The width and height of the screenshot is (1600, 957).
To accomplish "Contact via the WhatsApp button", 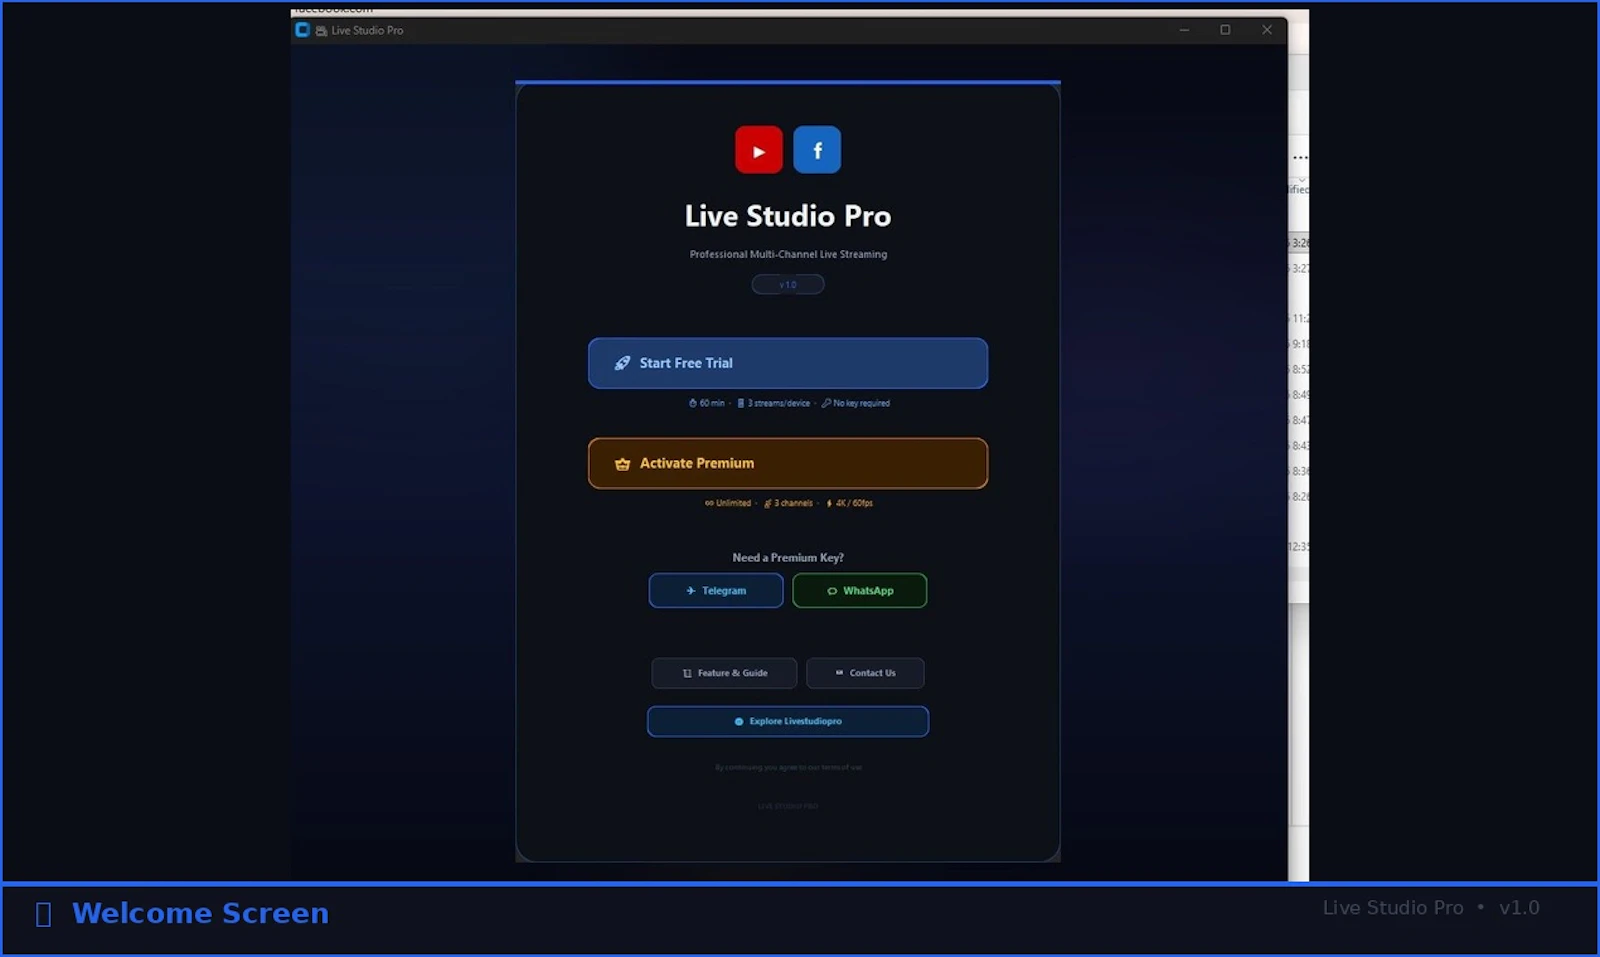I will click(x=860, y=591).
